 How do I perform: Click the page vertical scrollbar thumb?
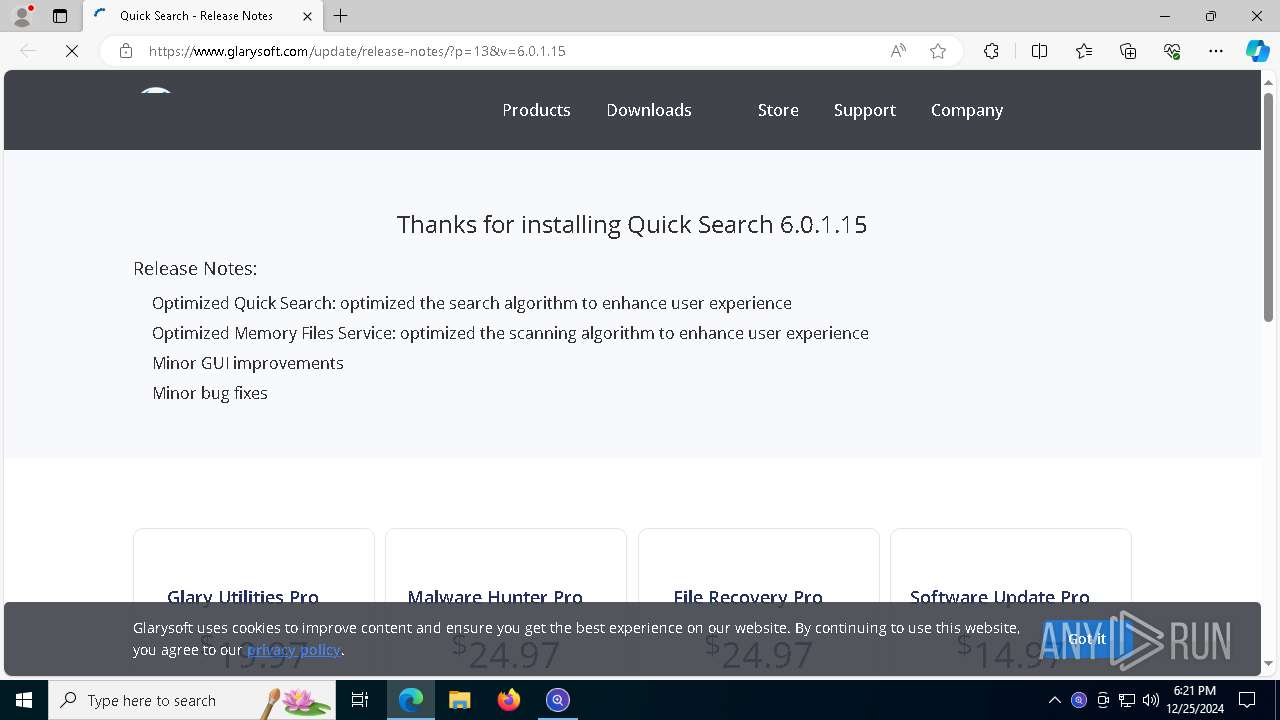1268,207
